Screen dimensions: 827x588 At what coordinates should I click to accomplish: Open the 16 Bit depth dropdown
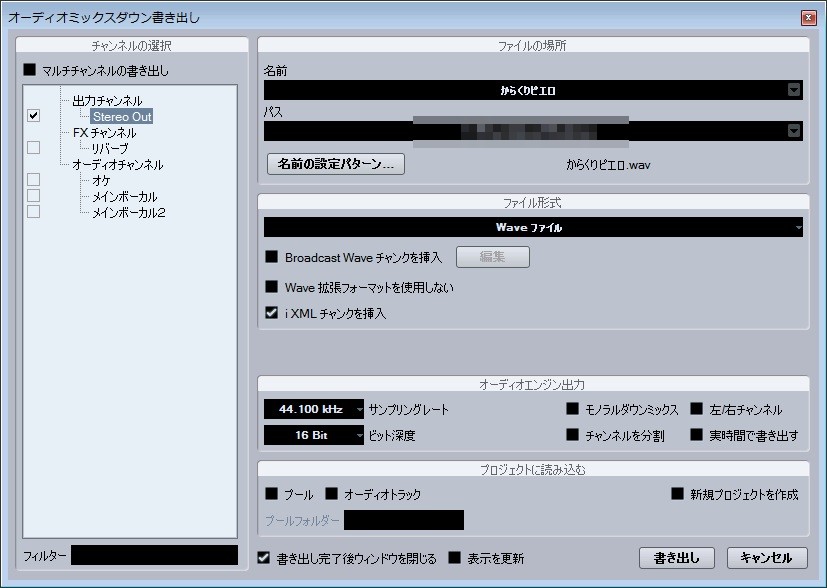359,436
